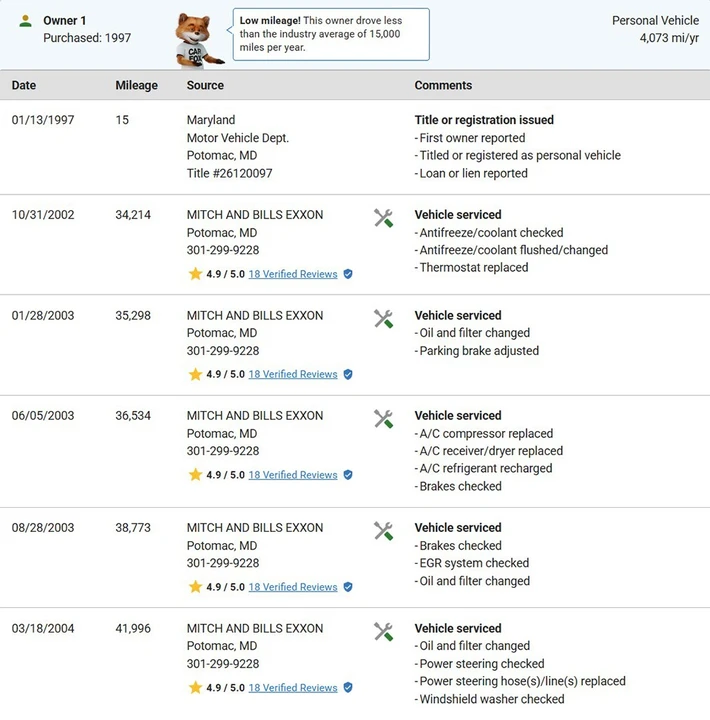
Task: Click wrench icon for 03/18/2004 service
Action: [383, 631]
